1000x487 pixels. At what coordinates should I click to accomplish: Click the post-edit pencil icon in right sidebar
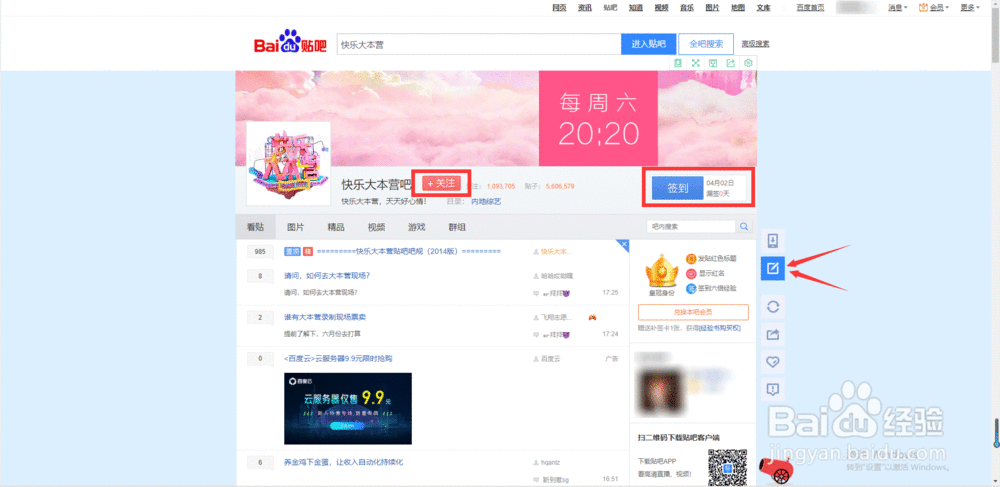pyautogui.click(x=772, y=268)
